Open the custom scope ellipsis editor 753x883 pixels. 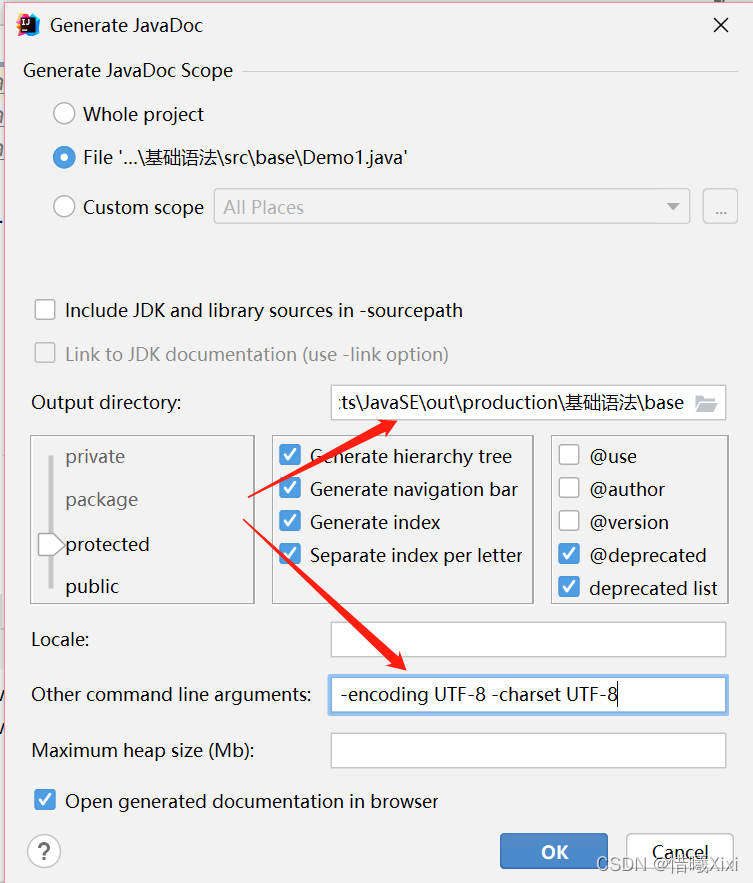720,207
